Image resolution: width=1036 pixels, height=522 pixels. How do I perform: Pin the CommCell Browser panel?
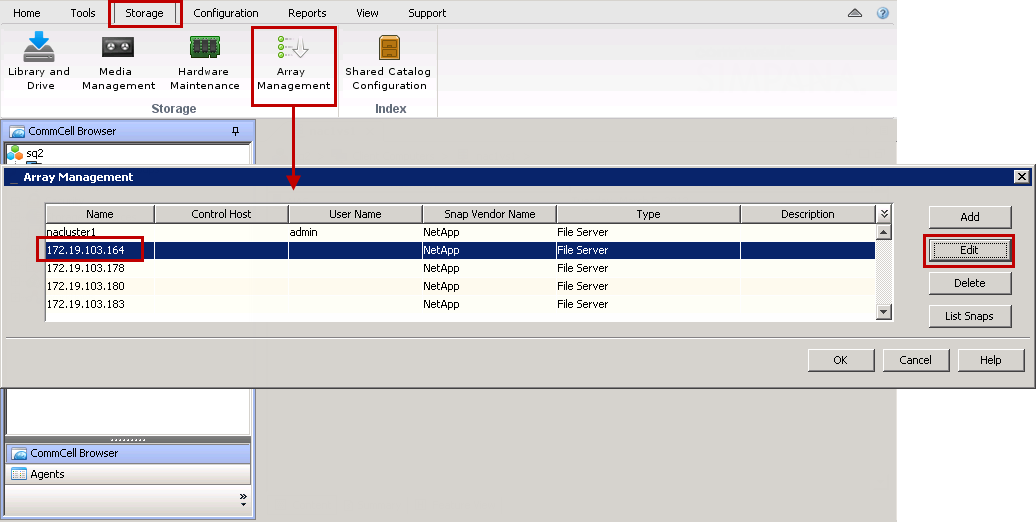point(236,131)
